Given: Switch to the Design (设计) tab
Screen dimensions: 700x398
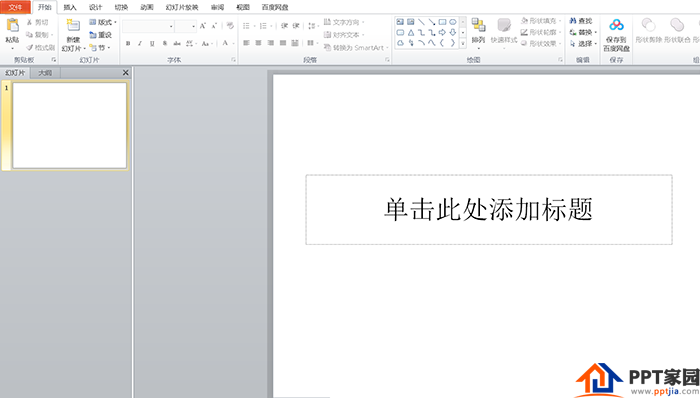Looking at the screenshot, I should click(96, 7).
